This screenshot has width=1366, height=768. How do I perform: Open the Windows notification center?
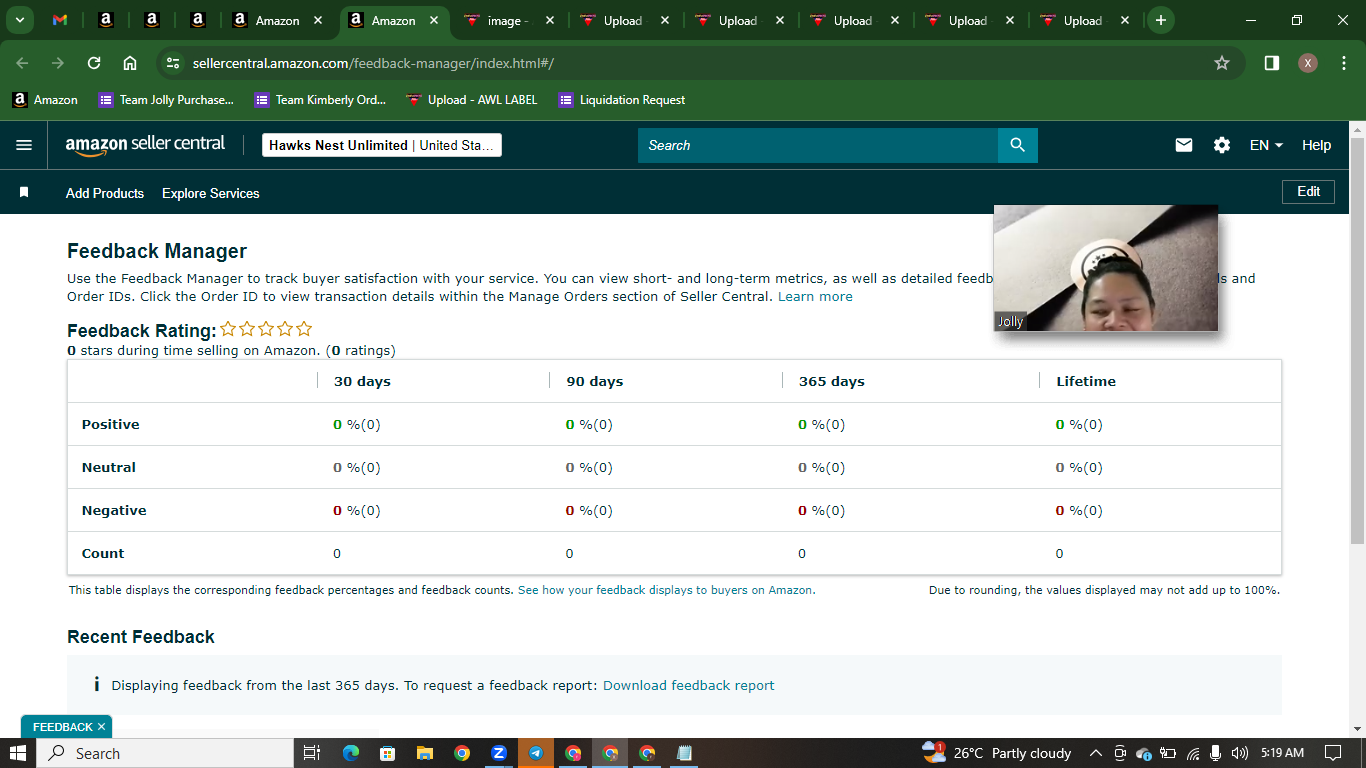(1333, 753)
